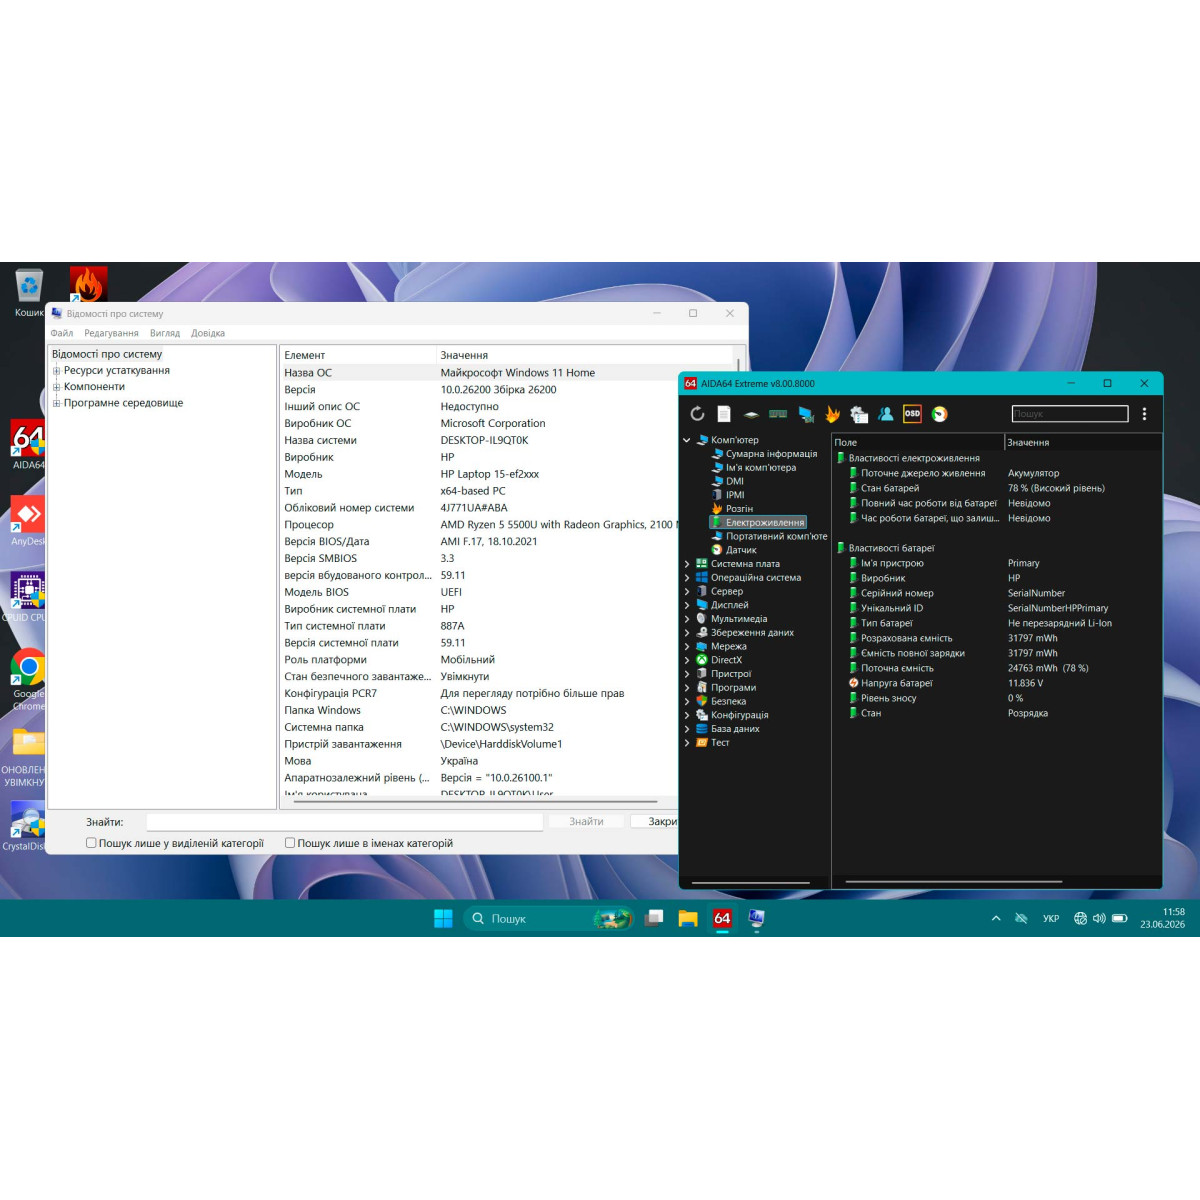Screen dimensions: 1200x1200
Task: Click the taskbar clock showing 11:58
Action: pyautogui.click(x=1163, y=918)
